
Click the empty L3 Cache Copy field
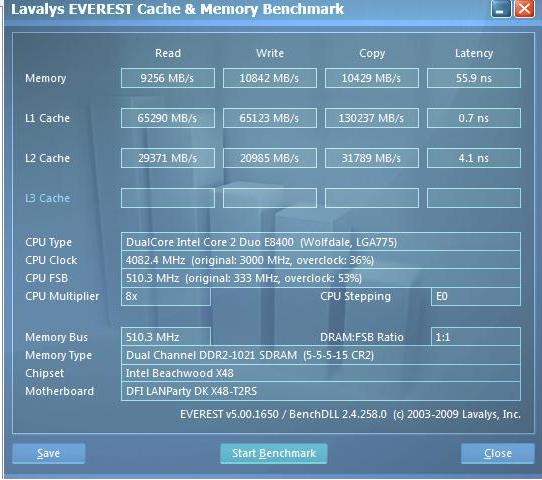[372, 198]
